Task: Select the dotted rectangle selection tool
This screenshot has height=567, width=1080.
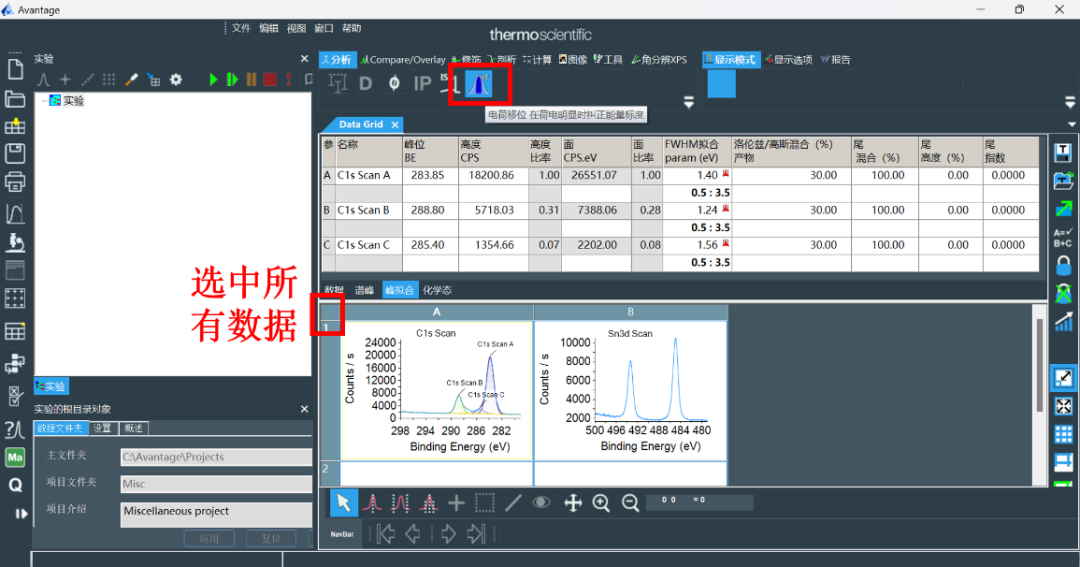Action: [485, 503]
